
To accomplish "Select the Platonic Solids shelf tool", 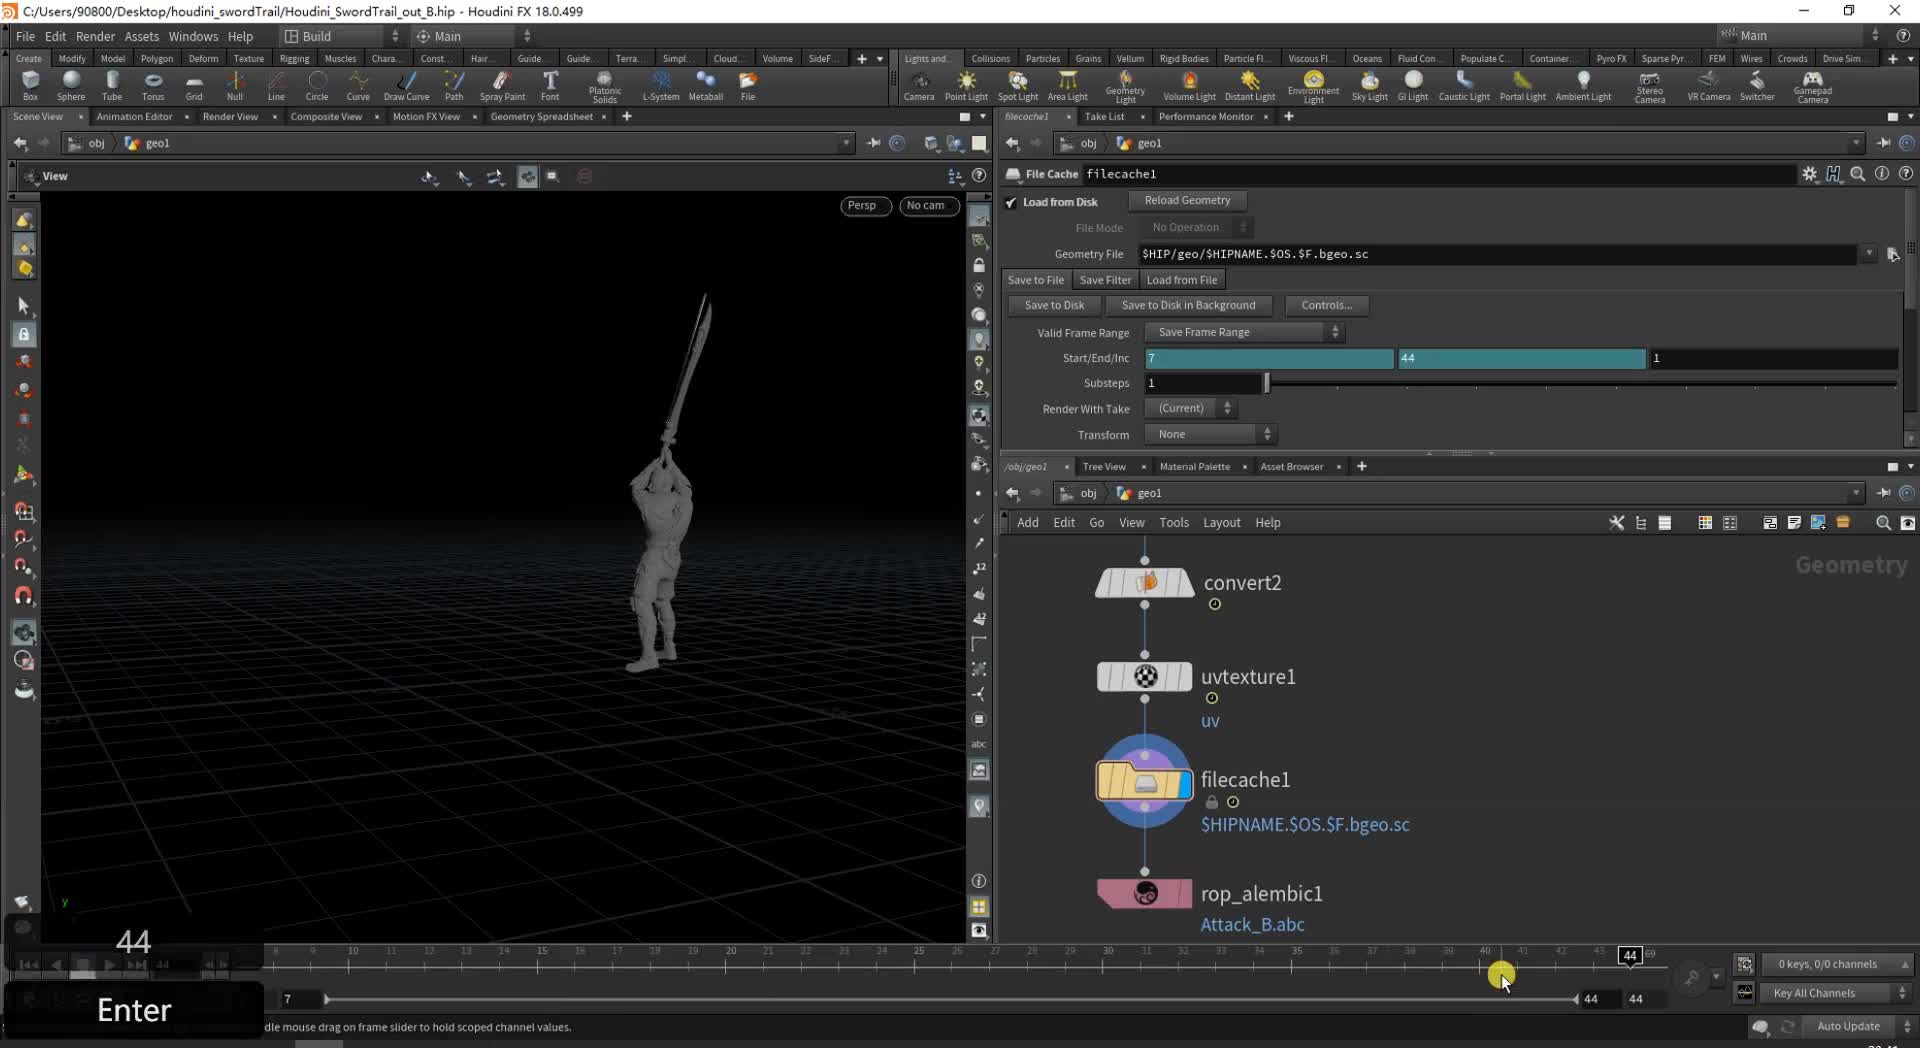I will click(x=605, y=87).
